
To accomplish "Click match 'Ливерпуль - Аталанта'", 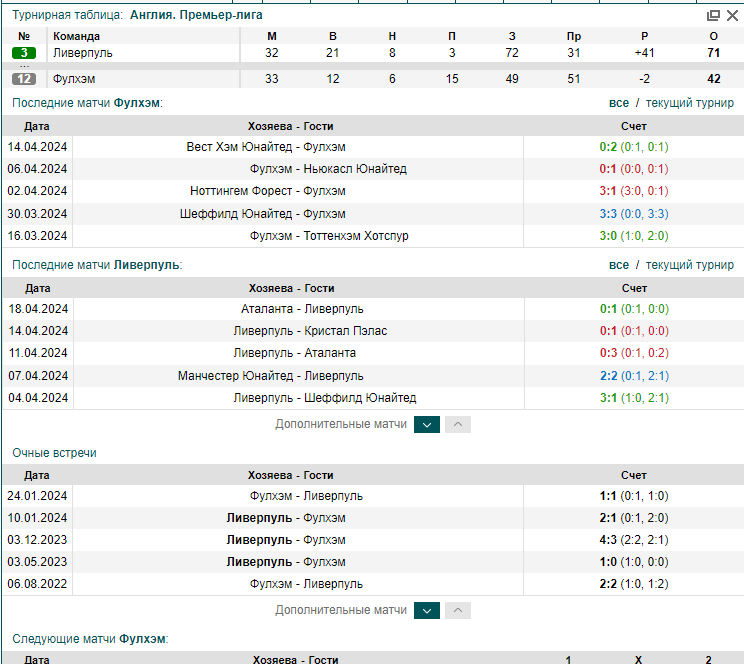I will tap(295, 353).
